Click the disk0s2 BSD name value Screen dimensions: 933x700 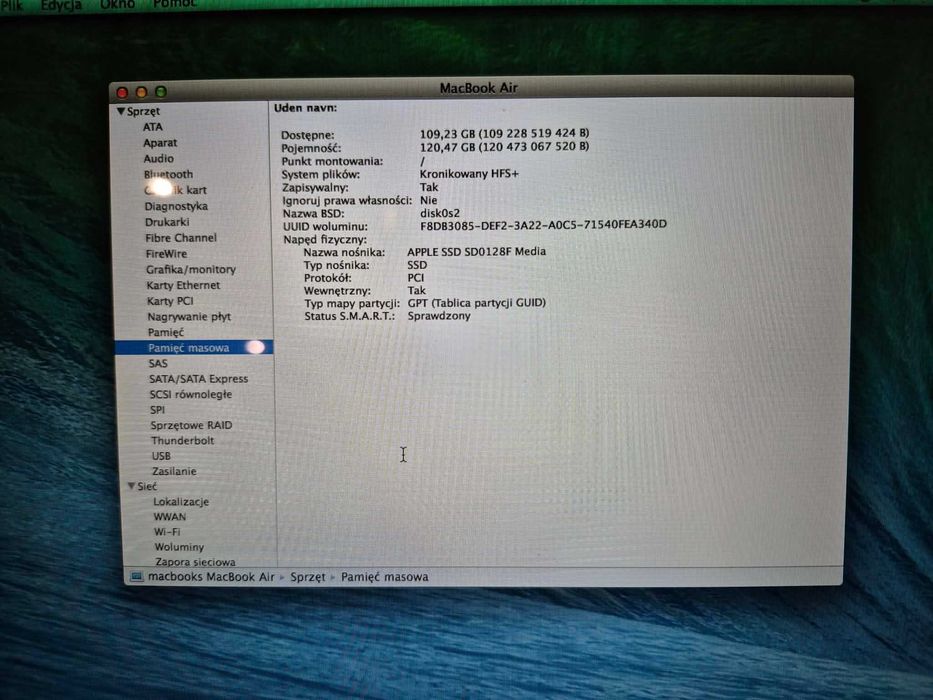point(440,213)
